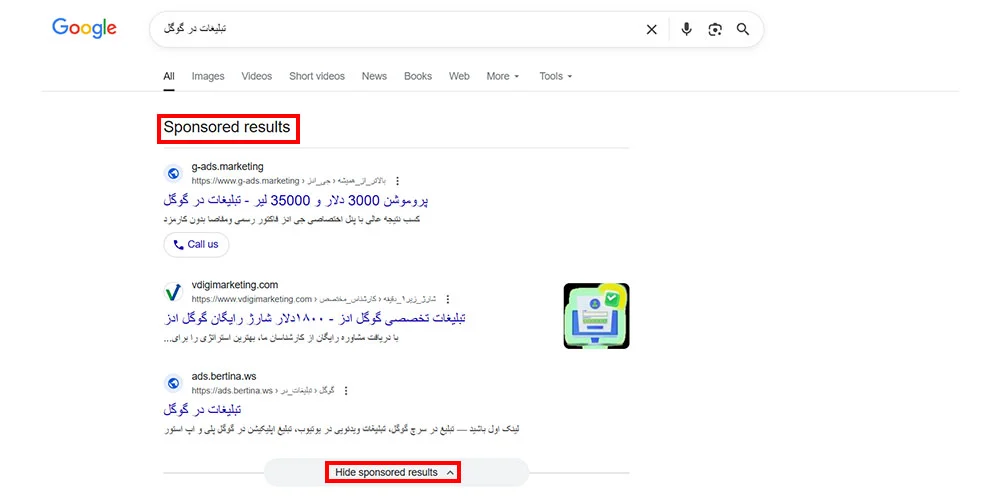Click the vdigimarketing.com V logo favicon
Viewport: 1000px width, 500px height.
point(173,292)
